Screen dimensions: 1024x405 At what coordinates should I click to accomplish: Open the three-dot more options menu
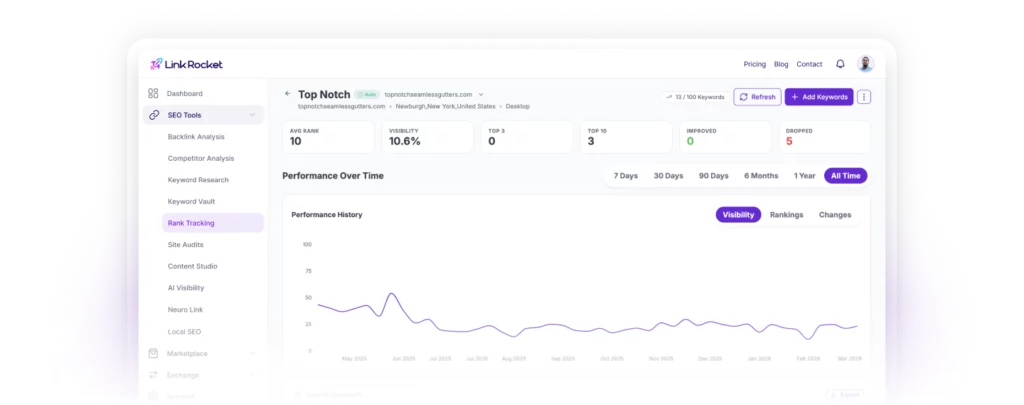click(864, 97)
